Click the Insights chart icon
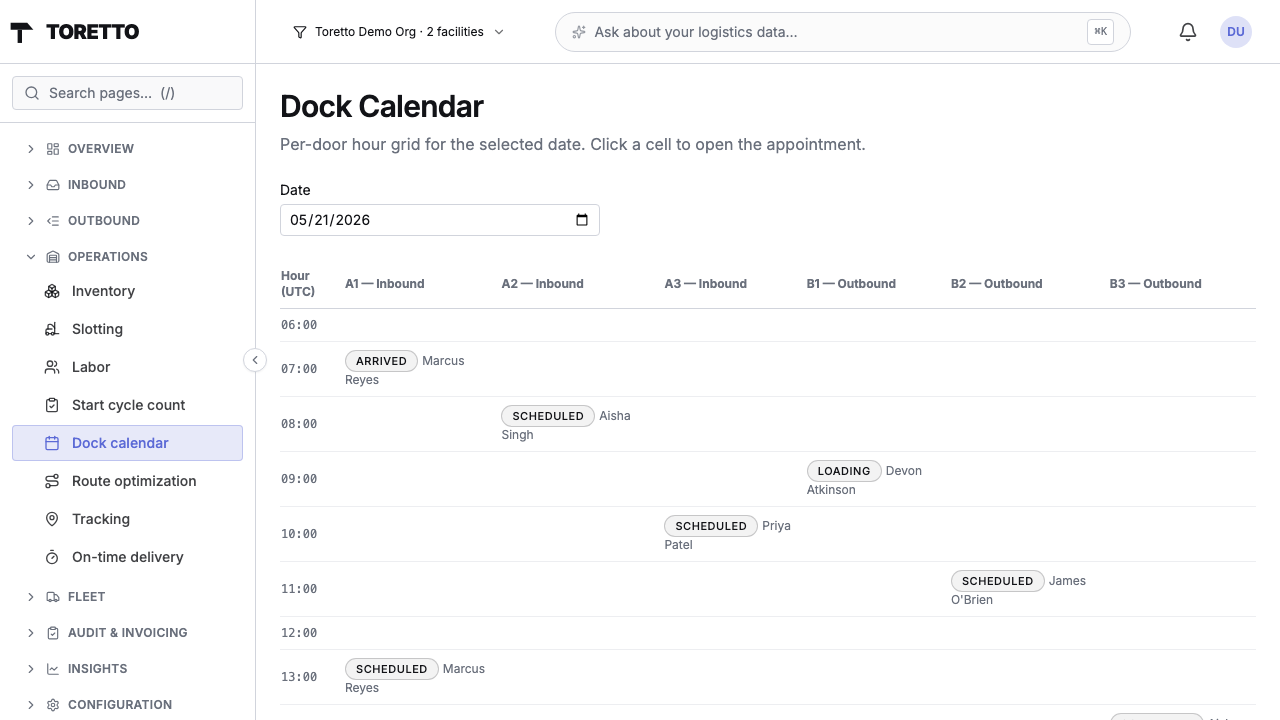 click(x=53, y=669)
